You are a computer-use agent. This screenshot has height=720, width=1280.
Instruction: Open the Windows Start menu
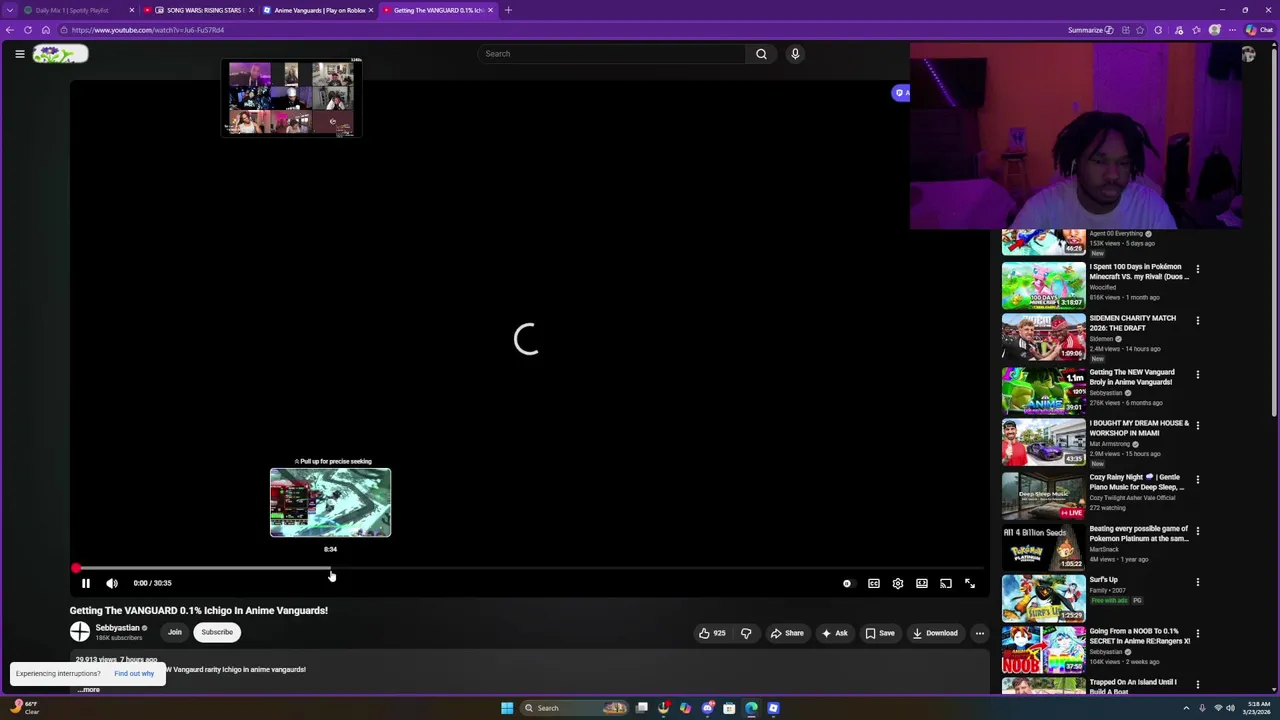[x=507, y=708]
